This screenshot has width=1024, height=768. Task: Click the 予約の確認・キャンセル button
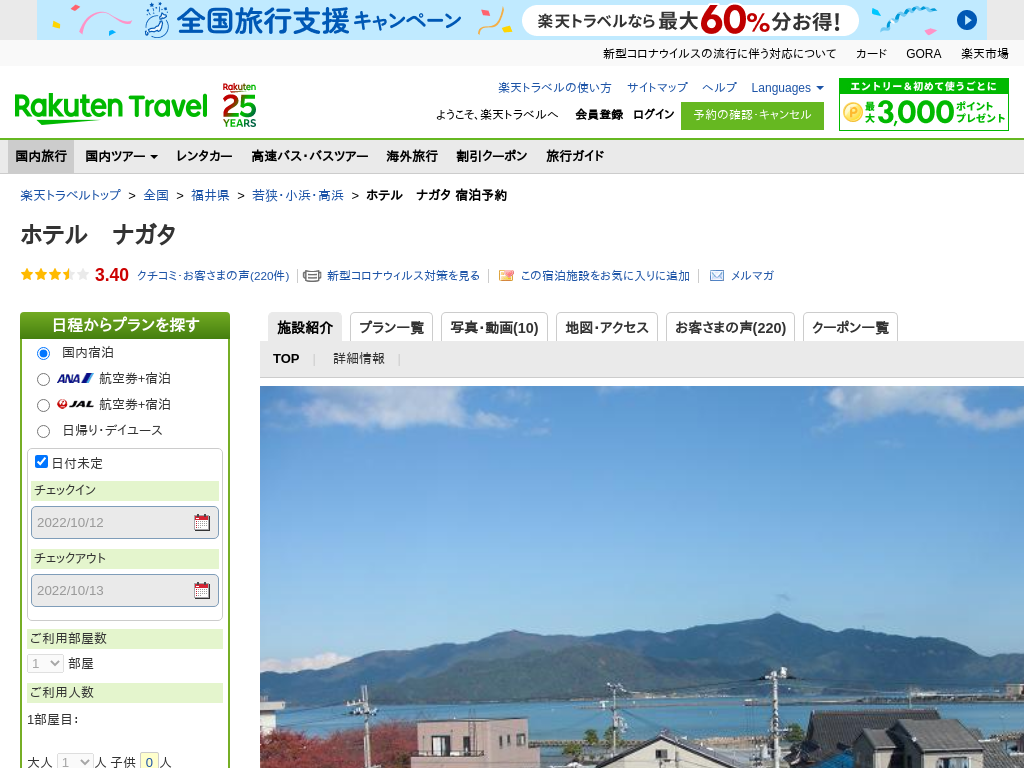[752, 115]
